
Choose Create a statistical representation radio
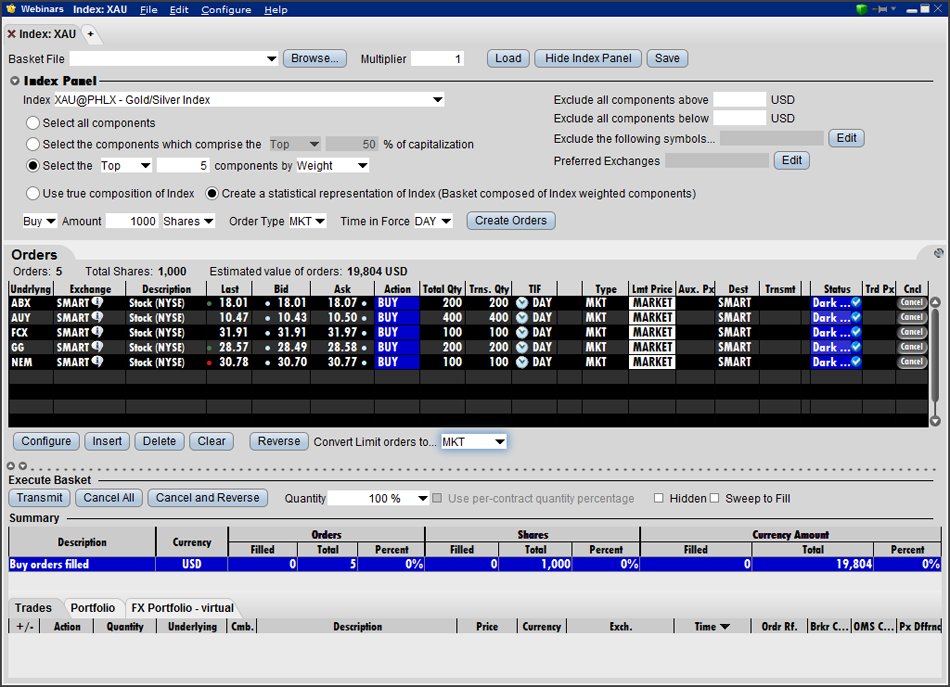[212, 193]
